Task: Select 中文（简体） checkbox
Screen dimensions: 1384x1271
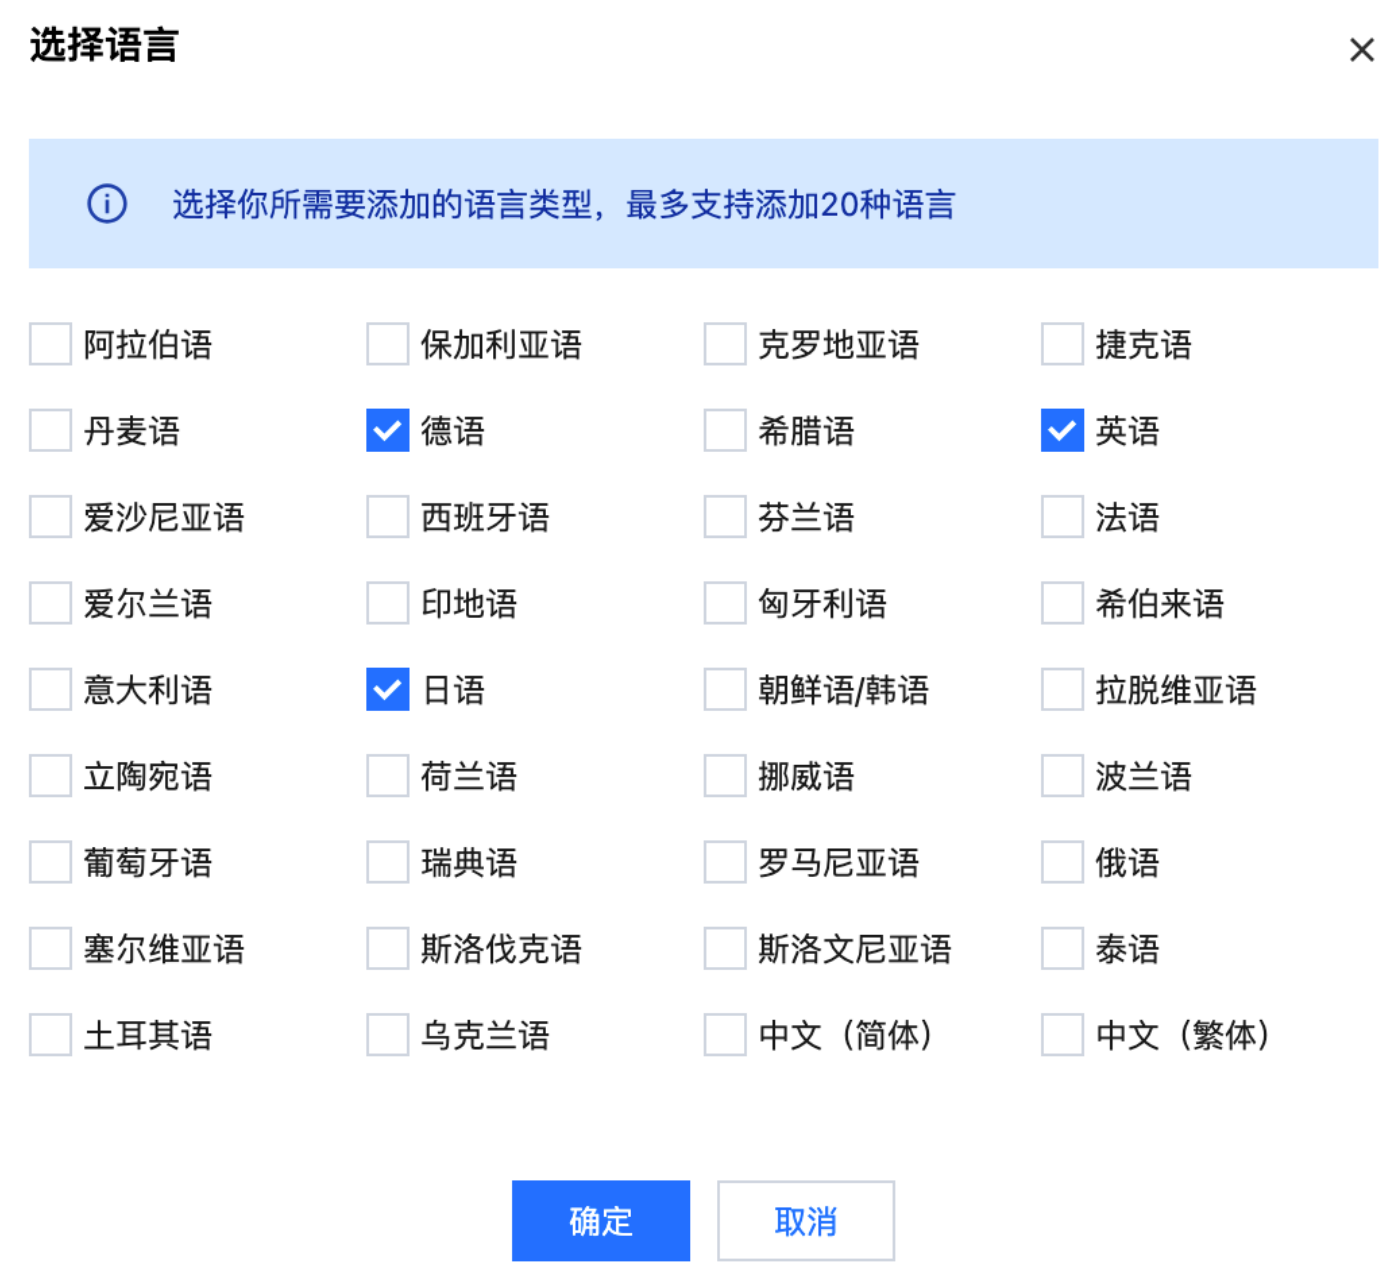Action: [725, 1035]
